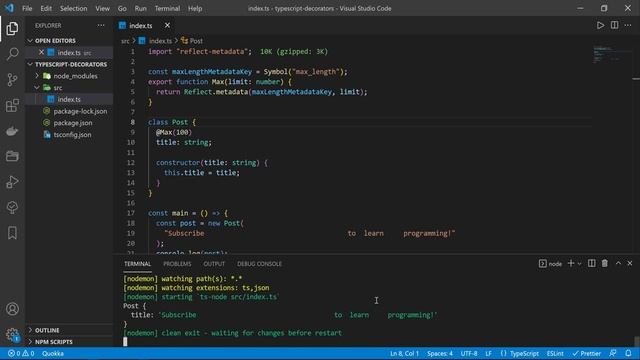Open editor More Actions menu
Screen dimensions: 640x360
click(x=628, y=25)
